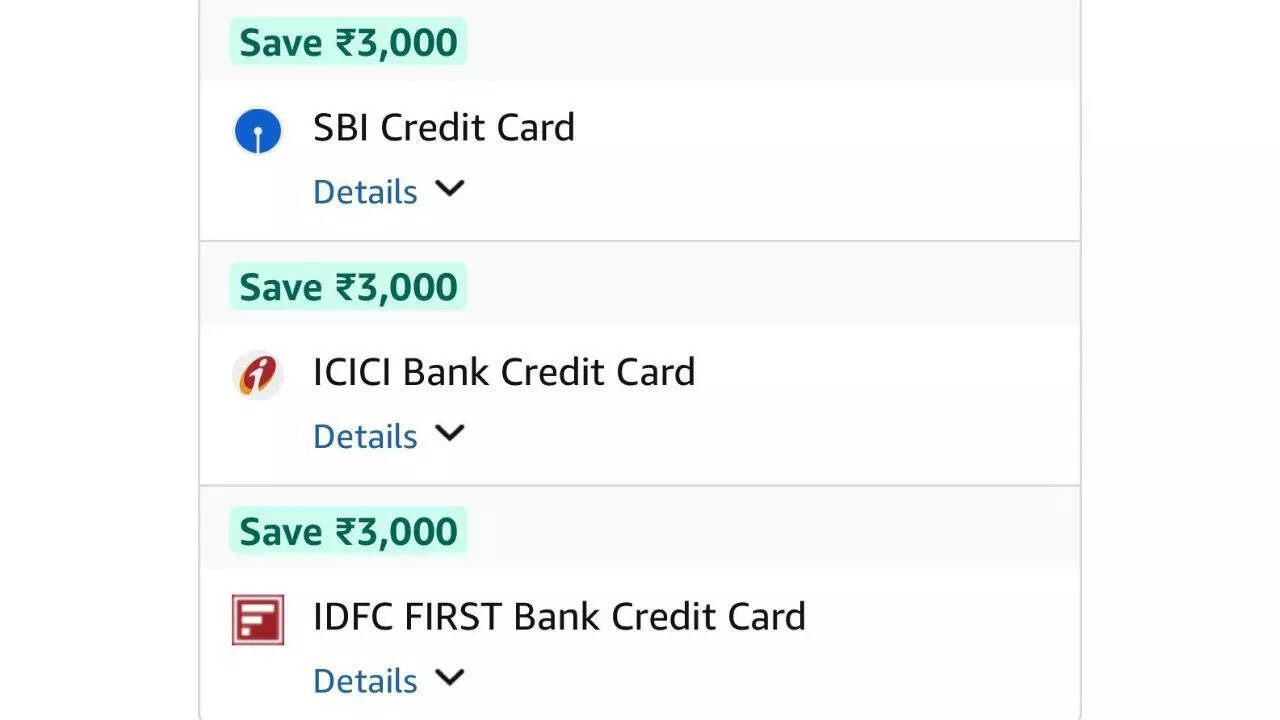Click the chevron next to SBI Details
The width and height of the screenshot is (1280, 720).
449,190
